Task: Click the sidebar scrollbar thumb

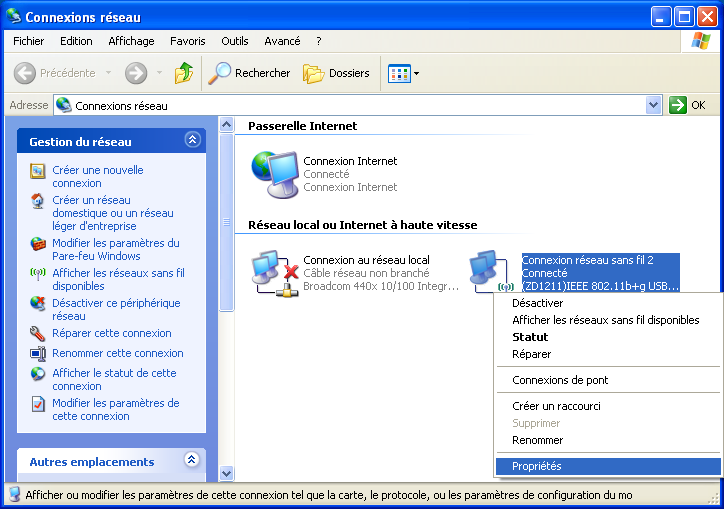Action: point(226,222)
